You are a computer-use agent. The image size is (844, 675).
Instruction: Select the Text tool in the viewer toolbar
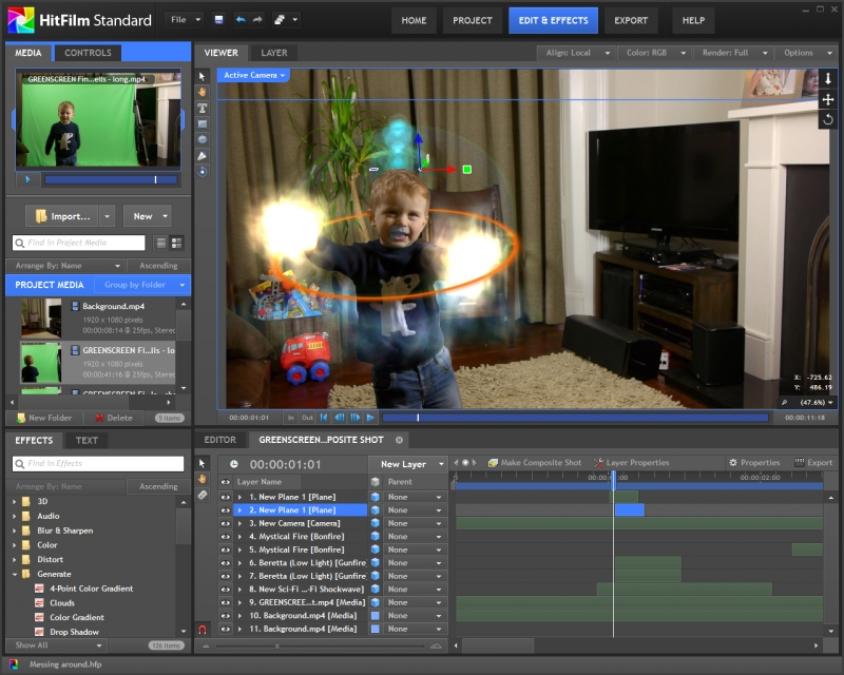202,108
